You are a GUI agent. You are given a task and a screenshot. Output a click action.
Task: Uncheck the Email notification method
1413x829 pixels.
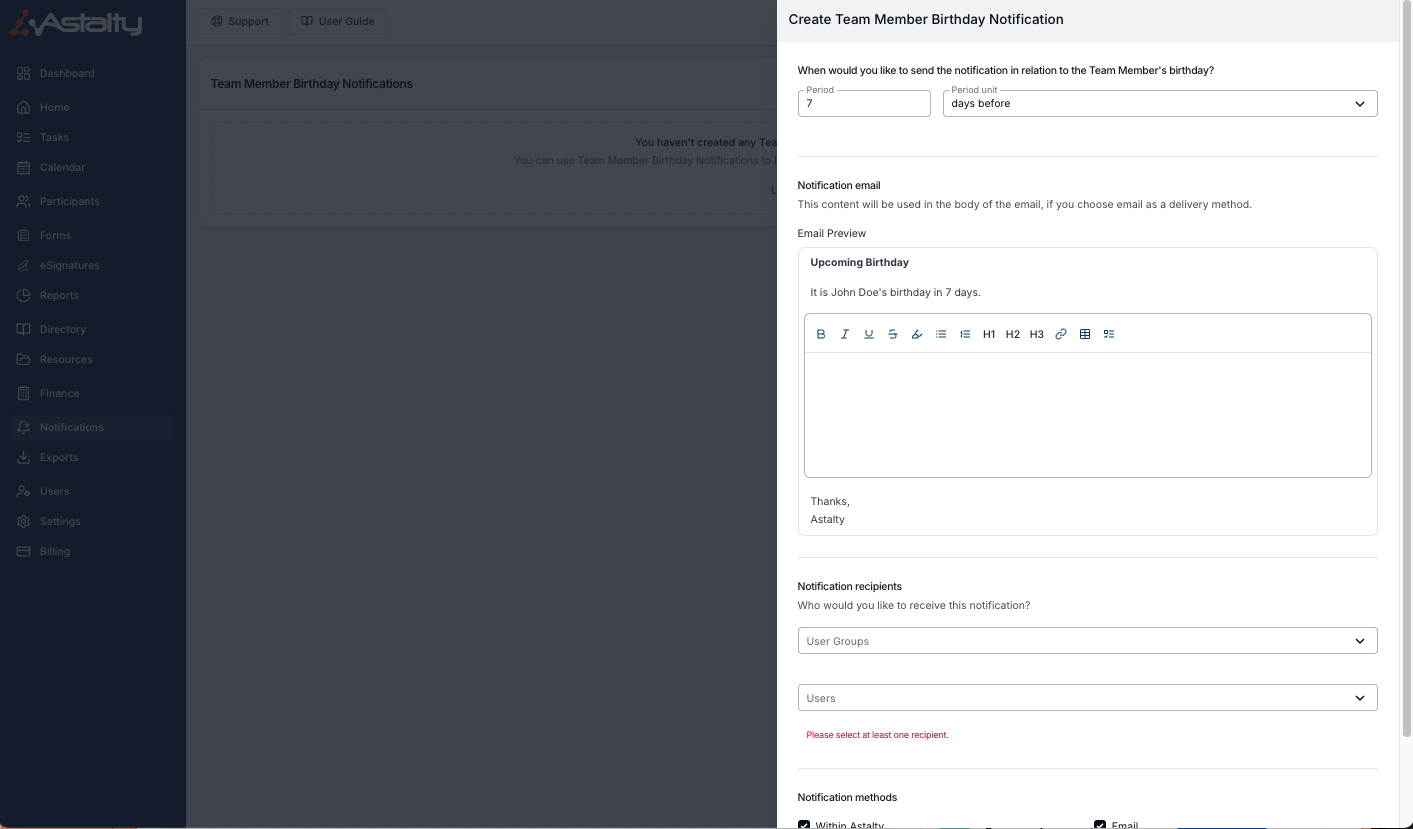click(1100, 825)
